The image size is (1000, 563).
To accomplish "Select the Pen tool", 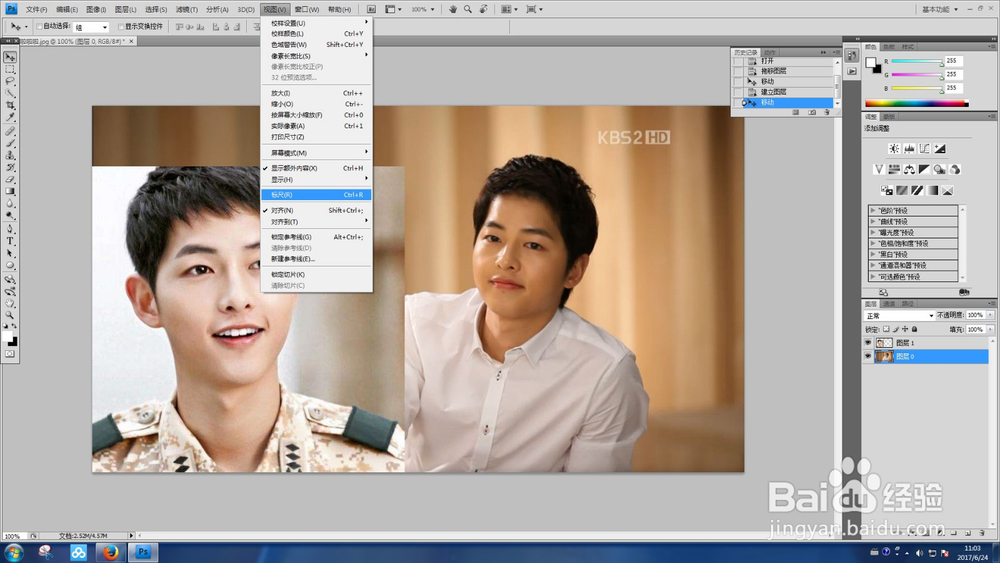I will [10, 229].
